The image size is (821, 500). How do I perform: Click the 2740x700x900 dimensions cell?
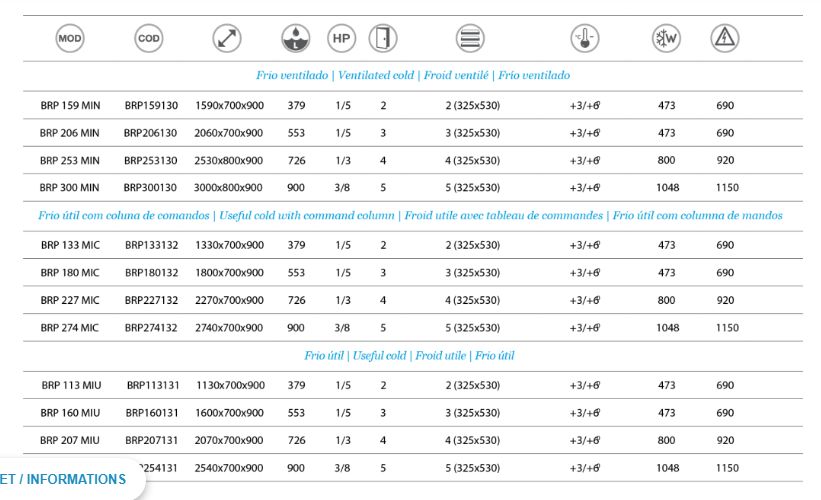pyautogui.click(x=229, y=328)
